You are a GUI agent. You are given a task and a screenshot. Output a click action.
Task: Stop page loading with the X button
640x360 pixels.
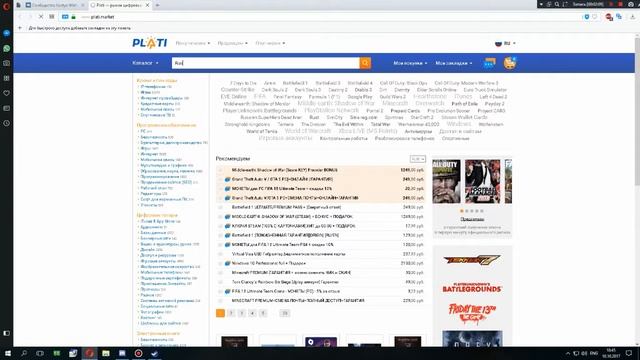(x=41, y=17)
